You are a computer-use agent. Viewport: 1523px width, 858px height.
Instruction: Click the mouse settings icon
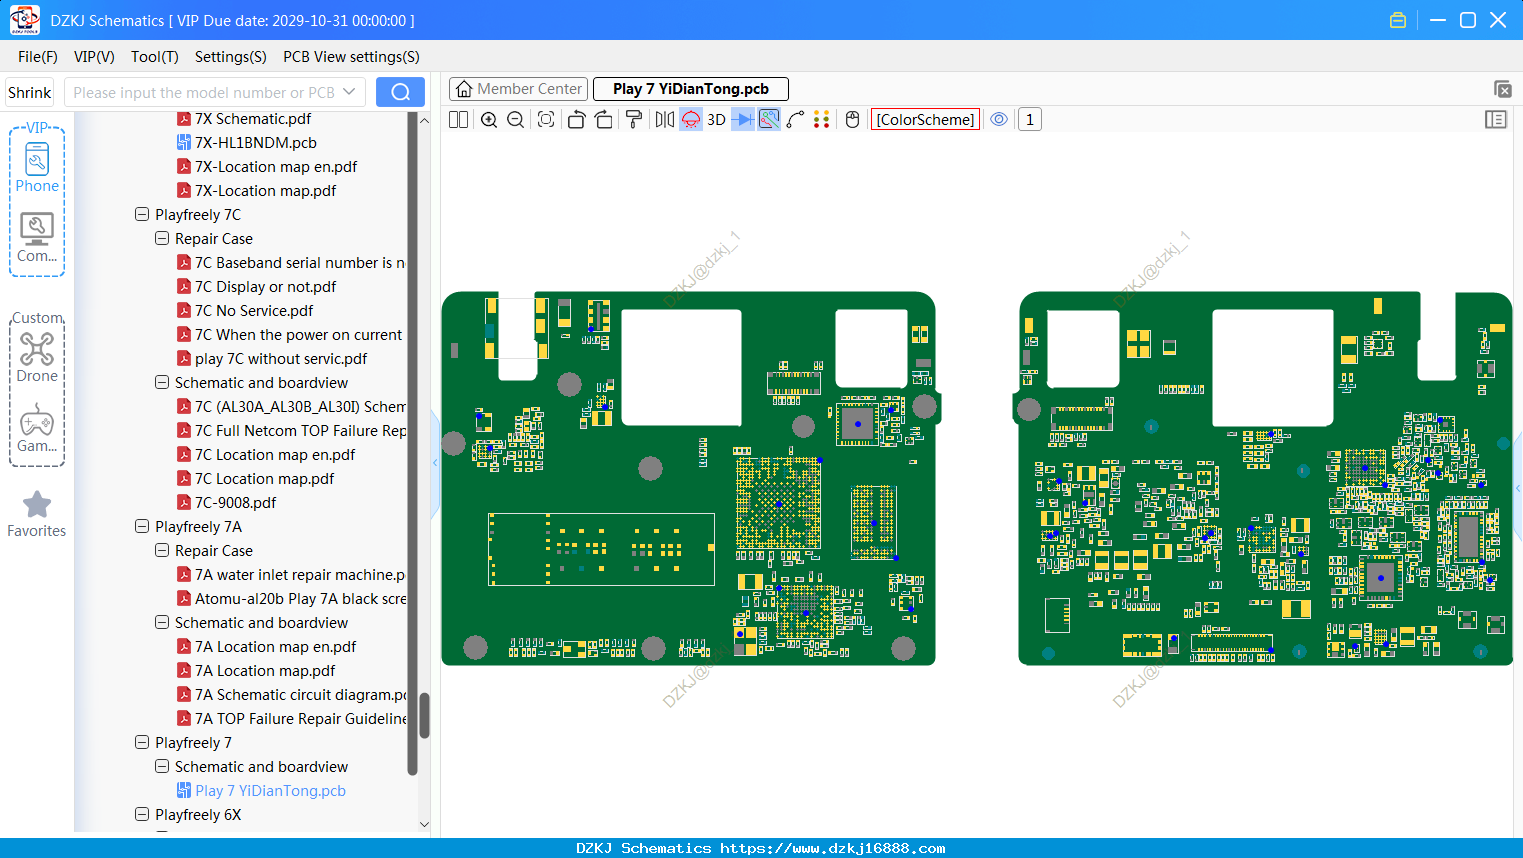852,120
